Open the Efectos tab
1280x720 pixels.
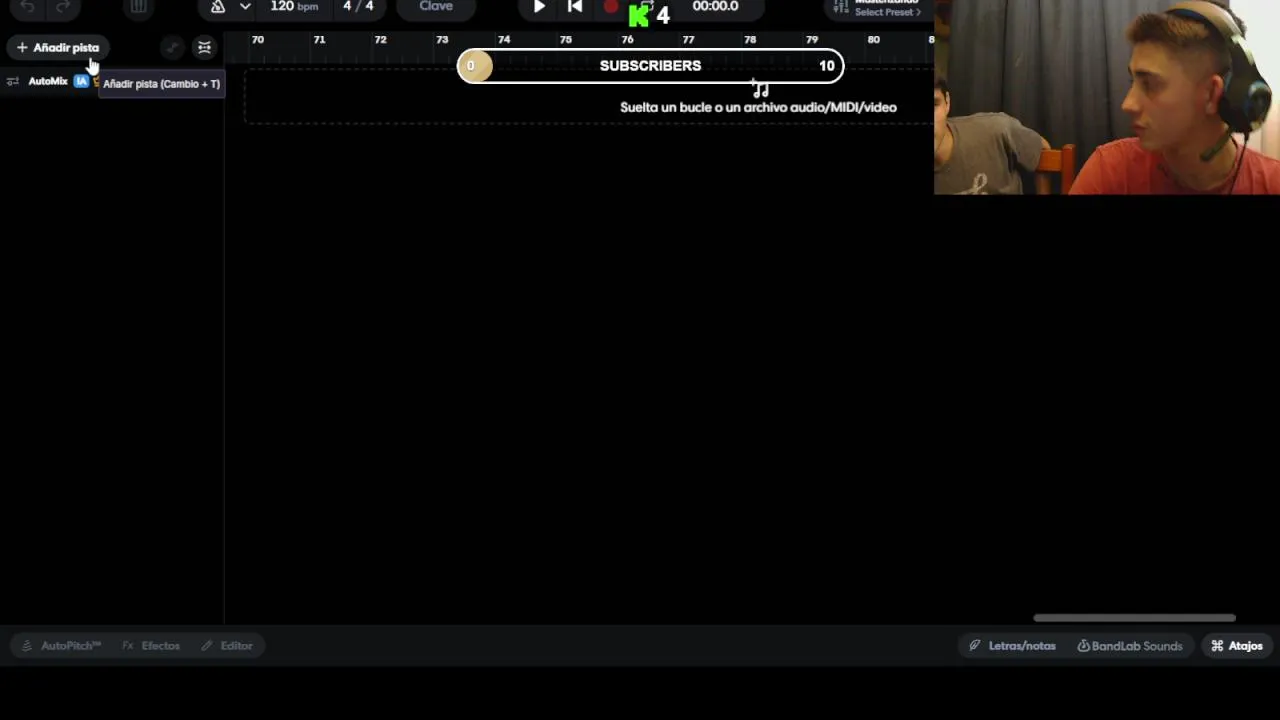pyautogui.click(x=151, y=646)
